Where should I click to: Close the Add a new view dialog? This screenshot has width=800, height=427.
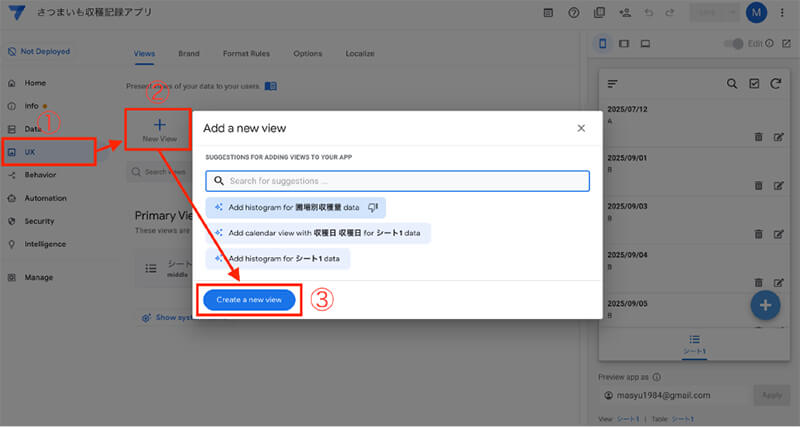point(581,128)
